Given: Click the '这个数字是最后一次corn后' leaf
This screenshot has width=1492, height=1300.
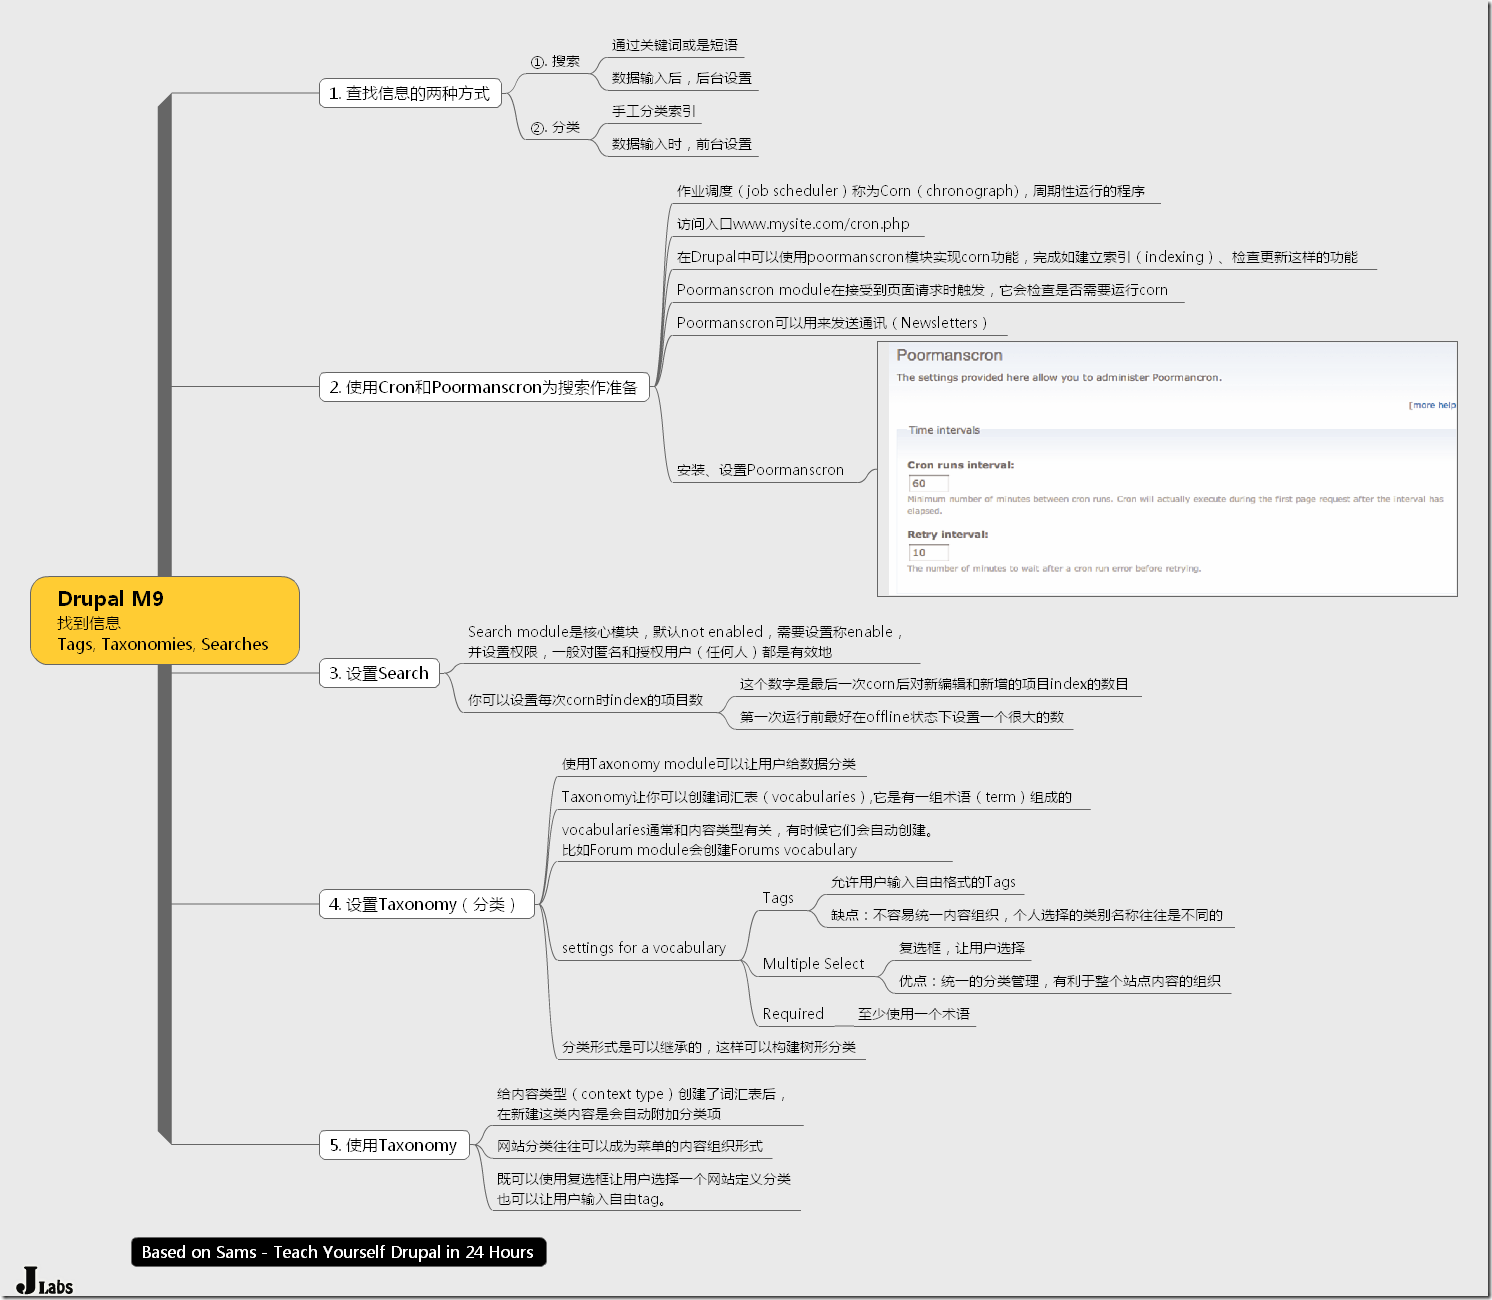Looking at the screenshot, I should (934, 684).
